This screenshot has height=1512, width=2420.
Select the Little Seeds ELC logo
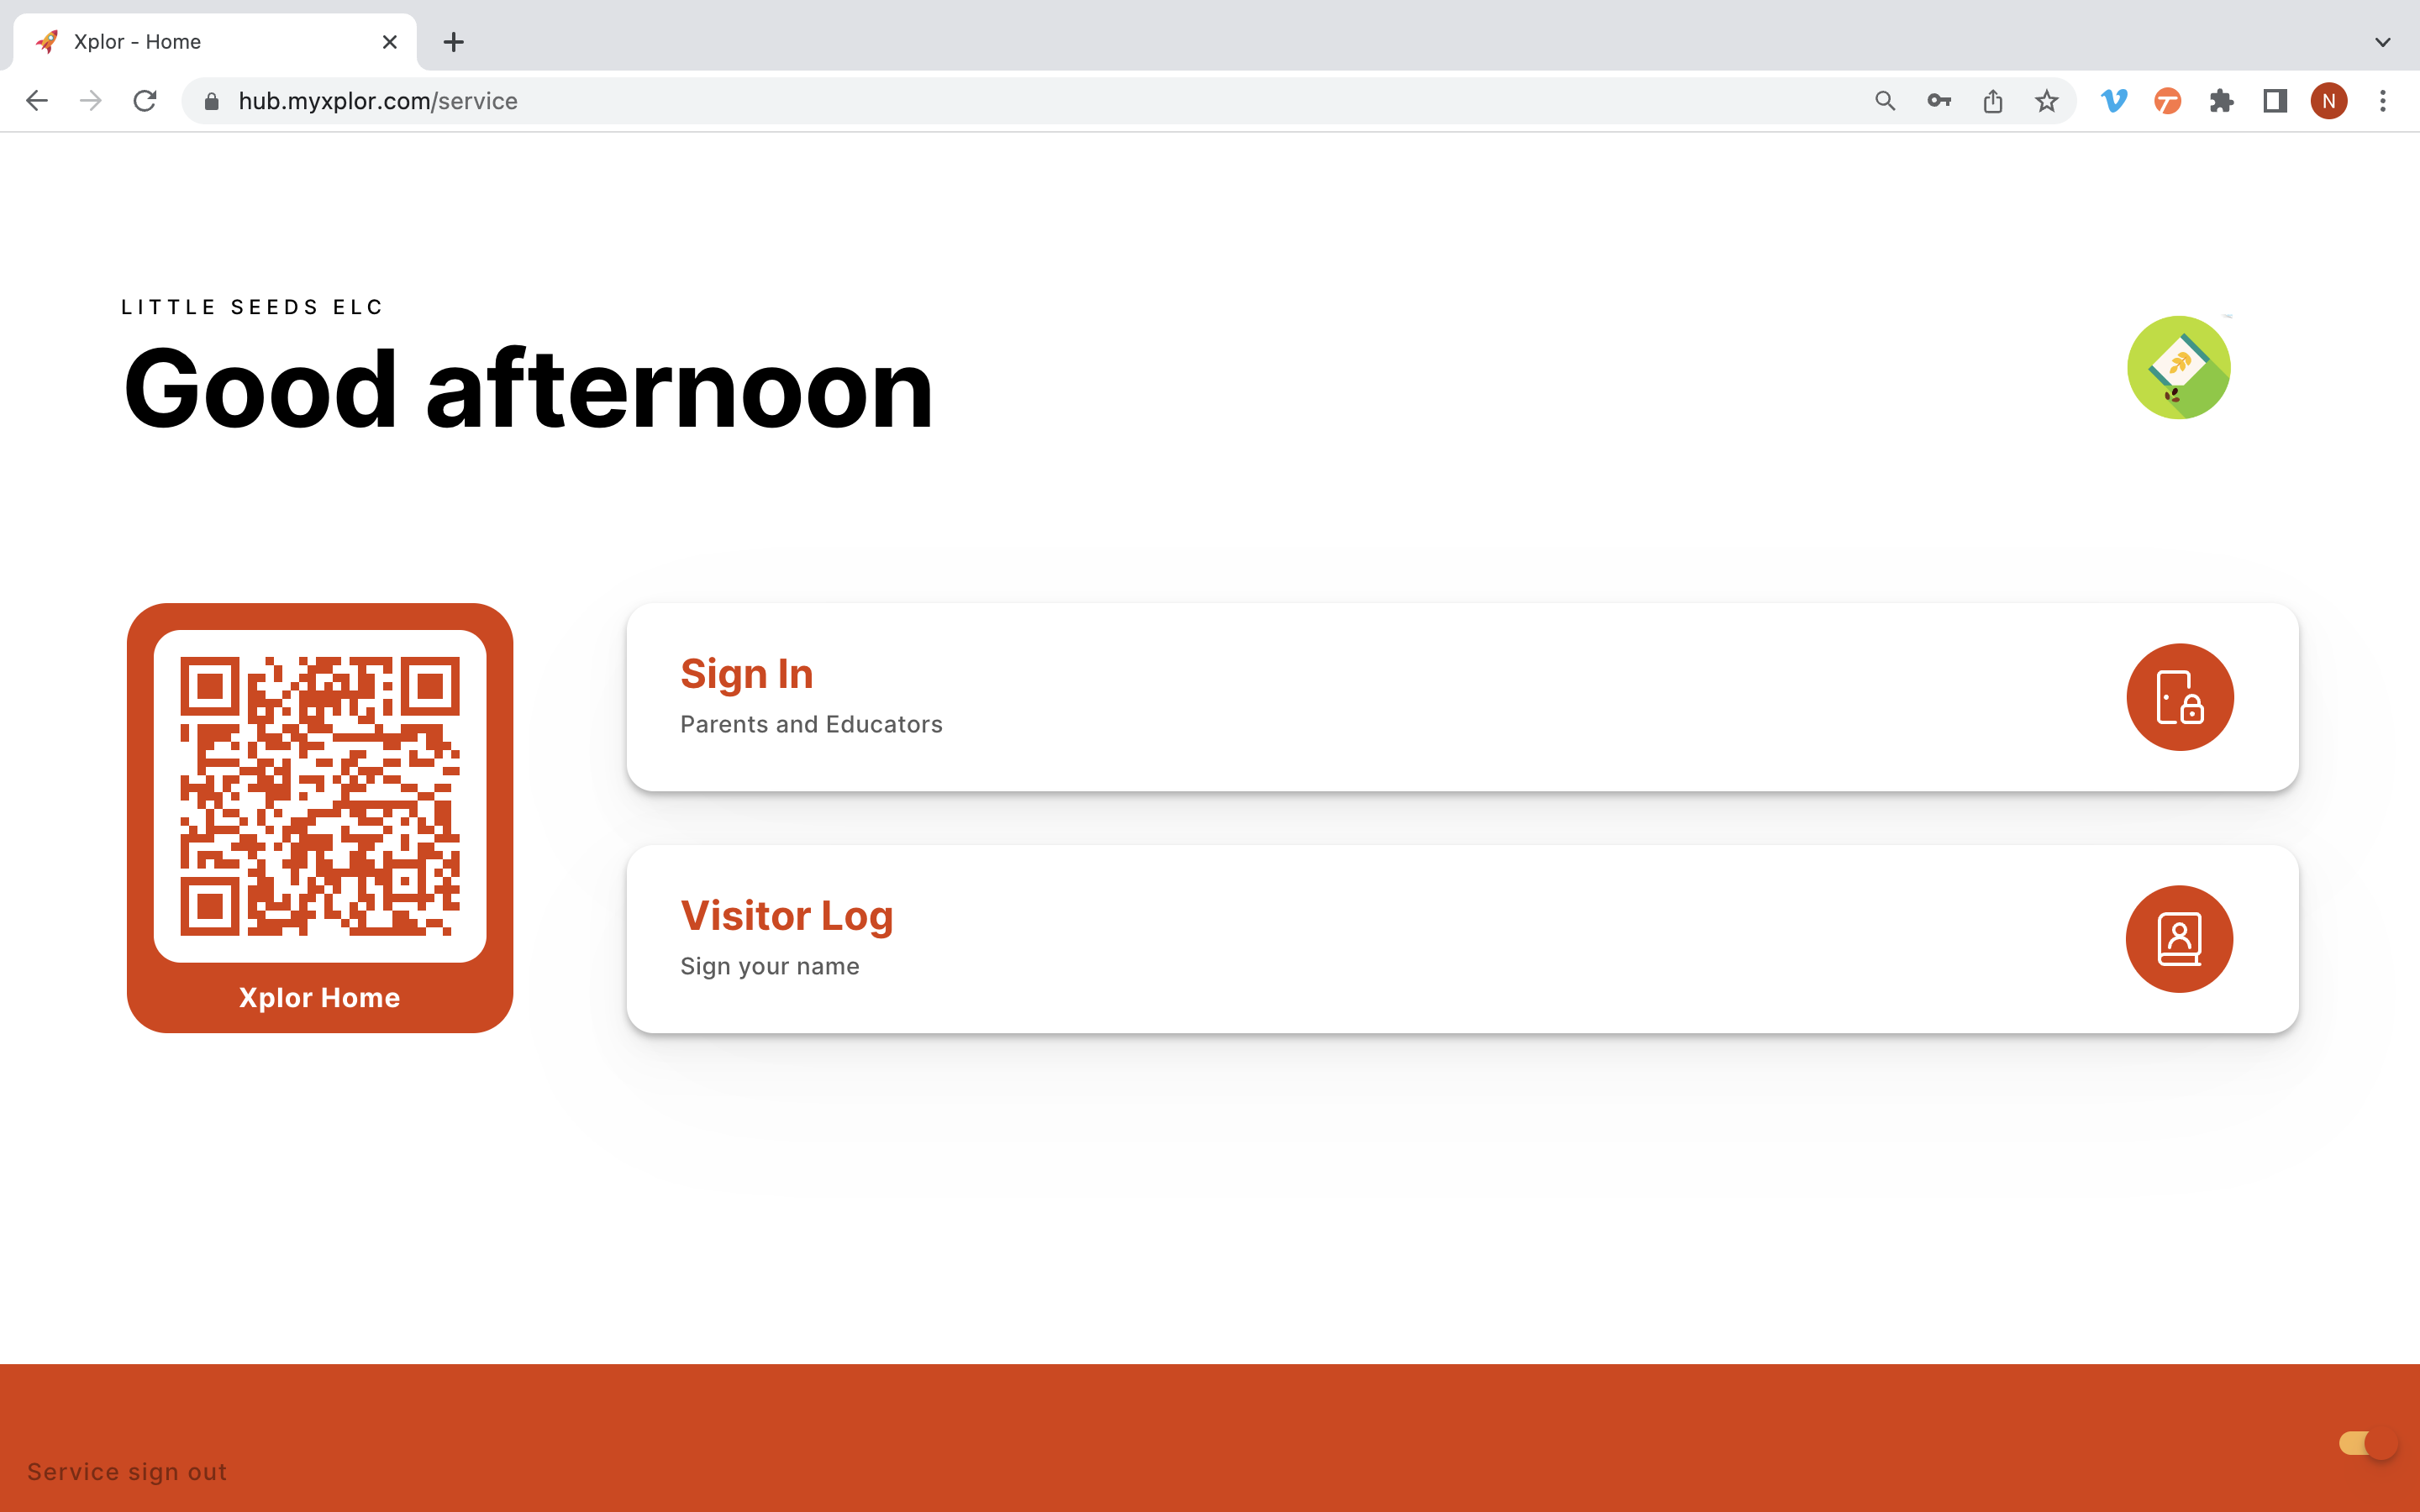click(2178, 367)
